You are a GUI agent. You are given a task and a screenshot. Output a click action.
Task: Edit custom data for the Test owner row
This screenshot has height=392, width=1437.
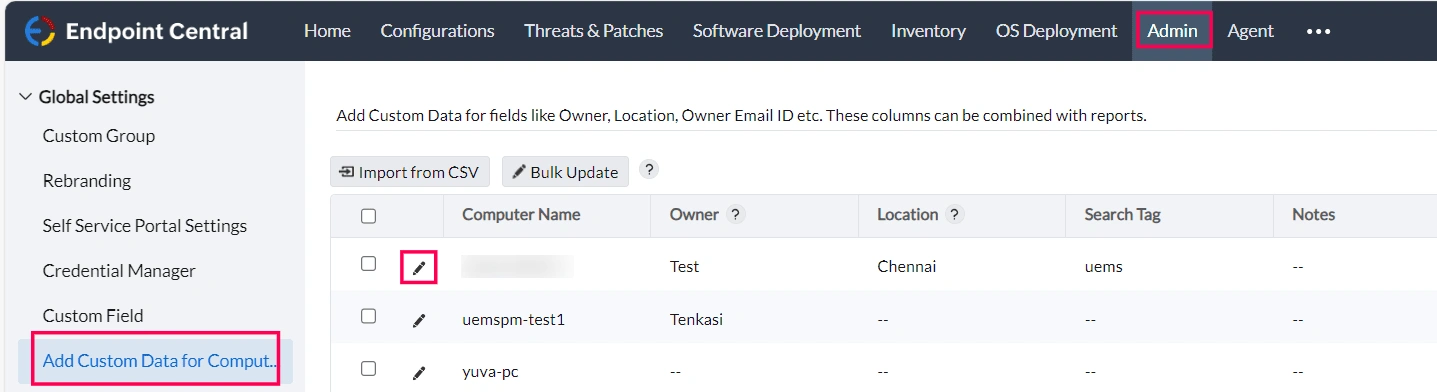419,267
